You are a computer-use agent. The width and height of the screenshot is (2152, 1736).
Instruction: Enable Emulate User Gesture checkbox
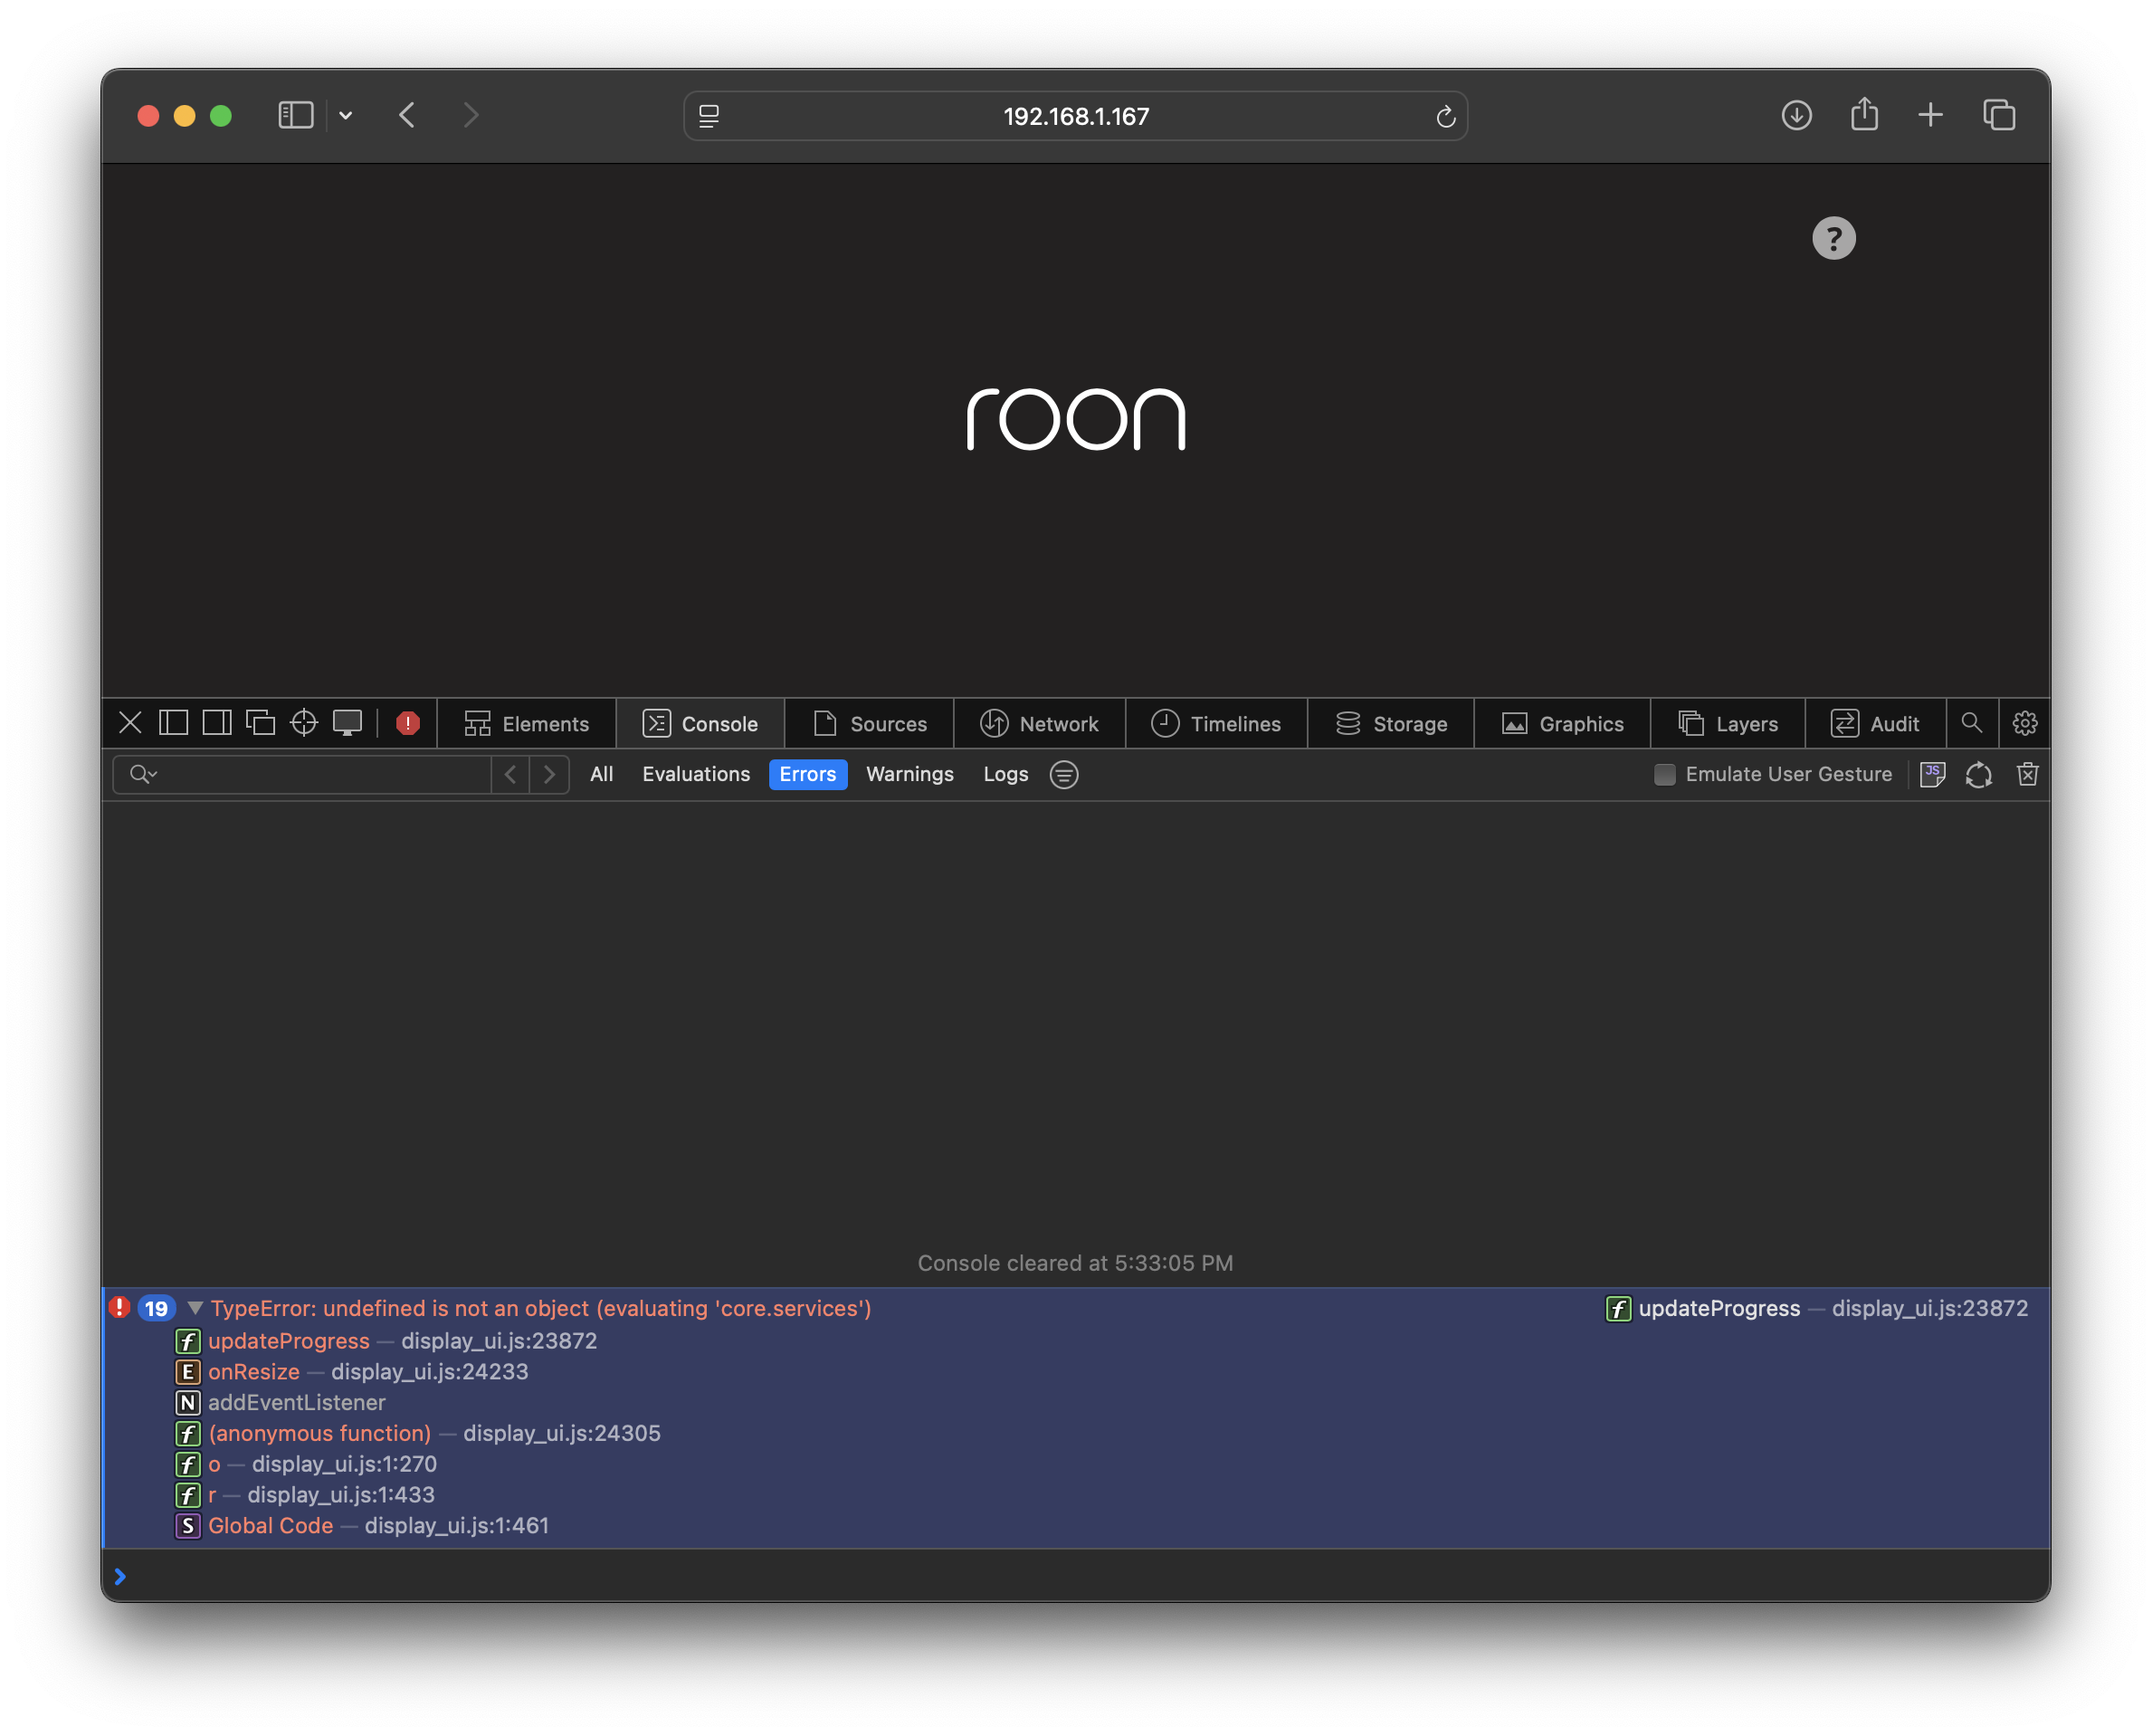click(x=1664, y=774)
